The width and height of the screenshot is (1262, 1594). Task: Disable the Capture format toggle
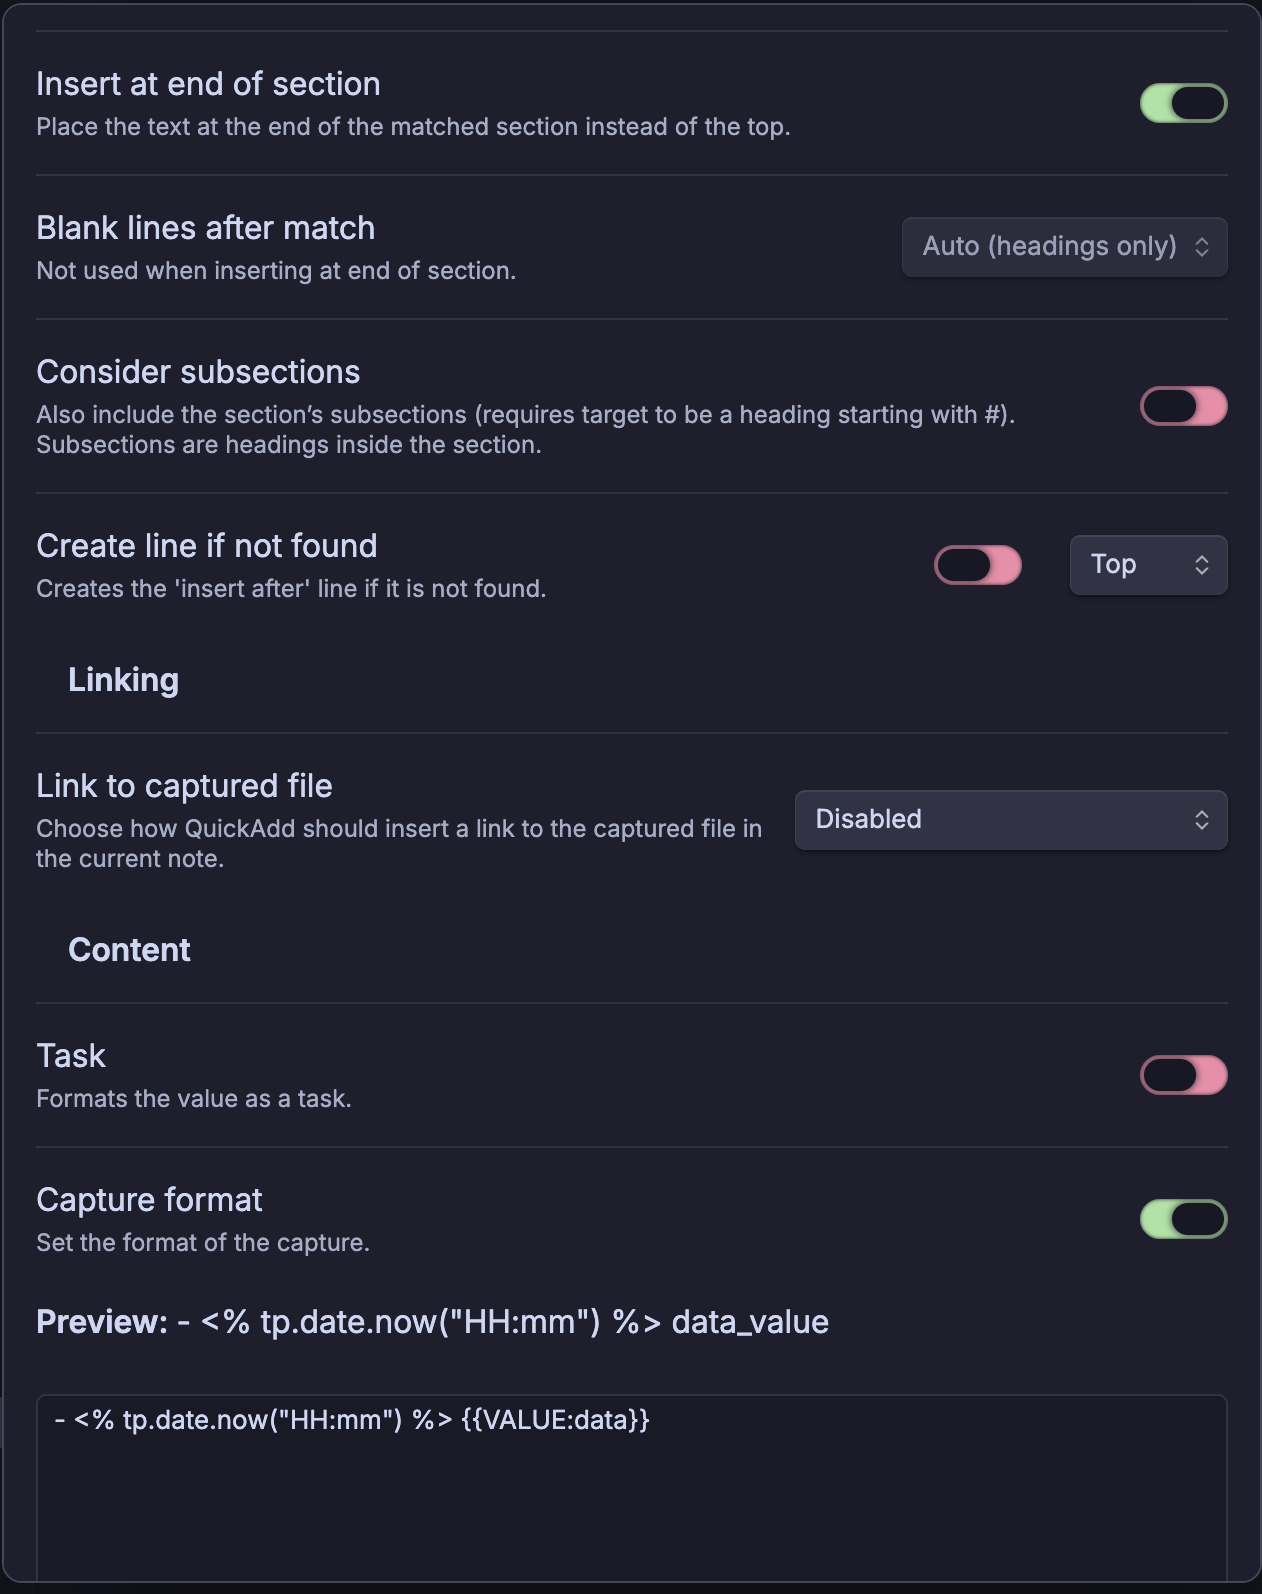tap(1183, 1219)
